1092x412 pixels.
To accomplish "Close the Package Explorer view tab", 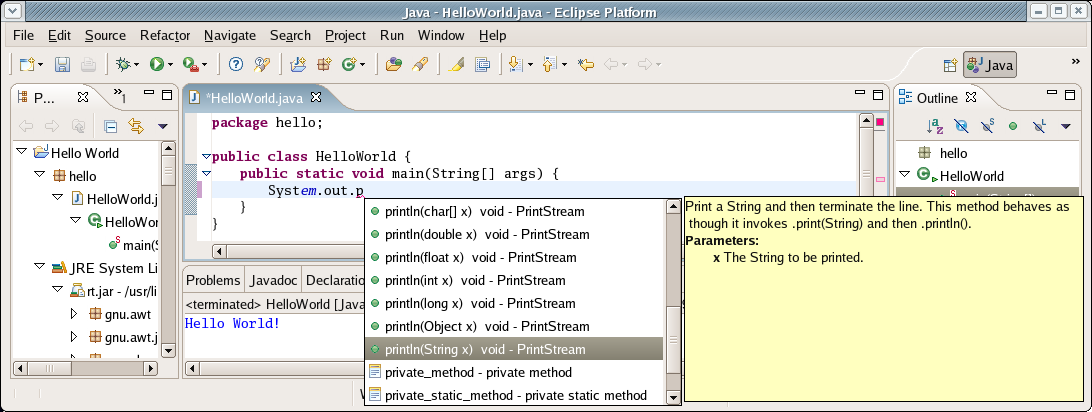I will click(83, 97).
